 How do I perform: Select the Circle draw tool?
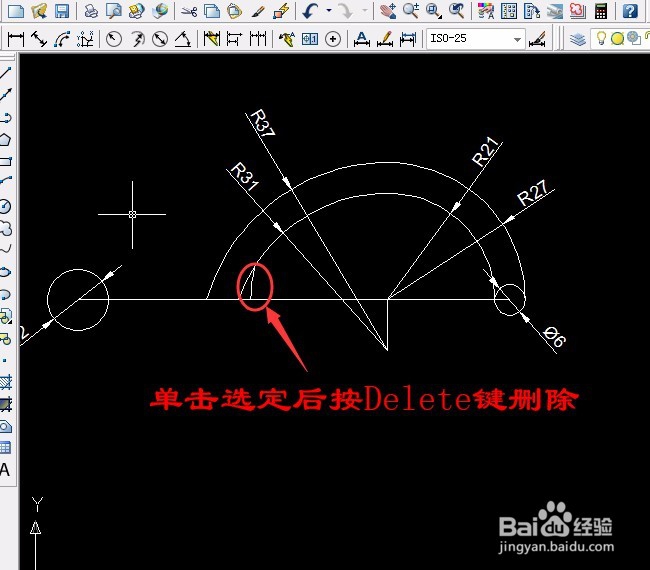5,206
